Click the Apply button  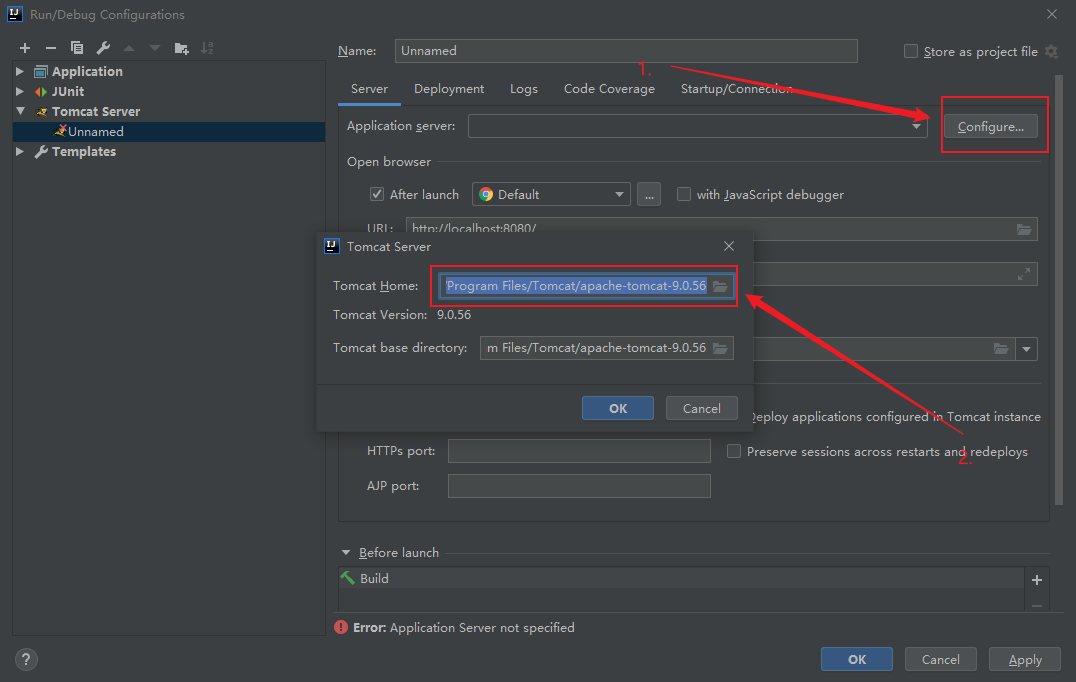pos(1025,659)
